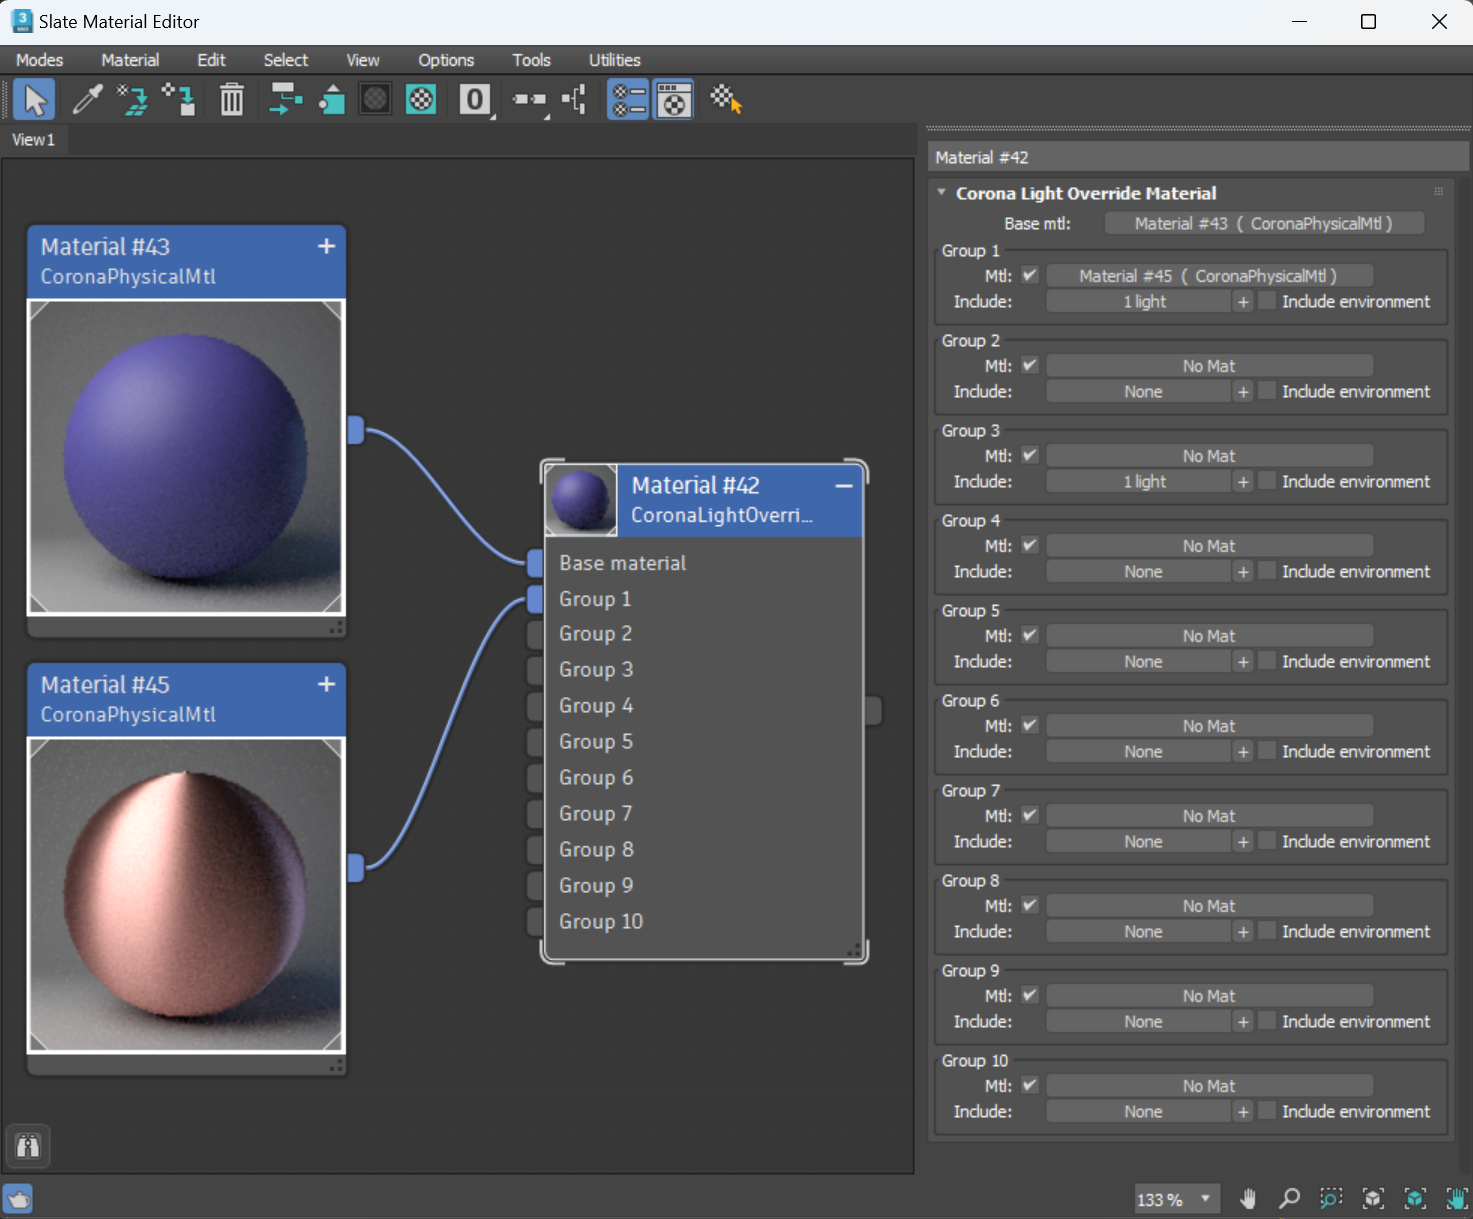Click the Material #43 purple sphere preview
The image size is (1473, 1219).
pyautogui.click(x=186, y=456)
